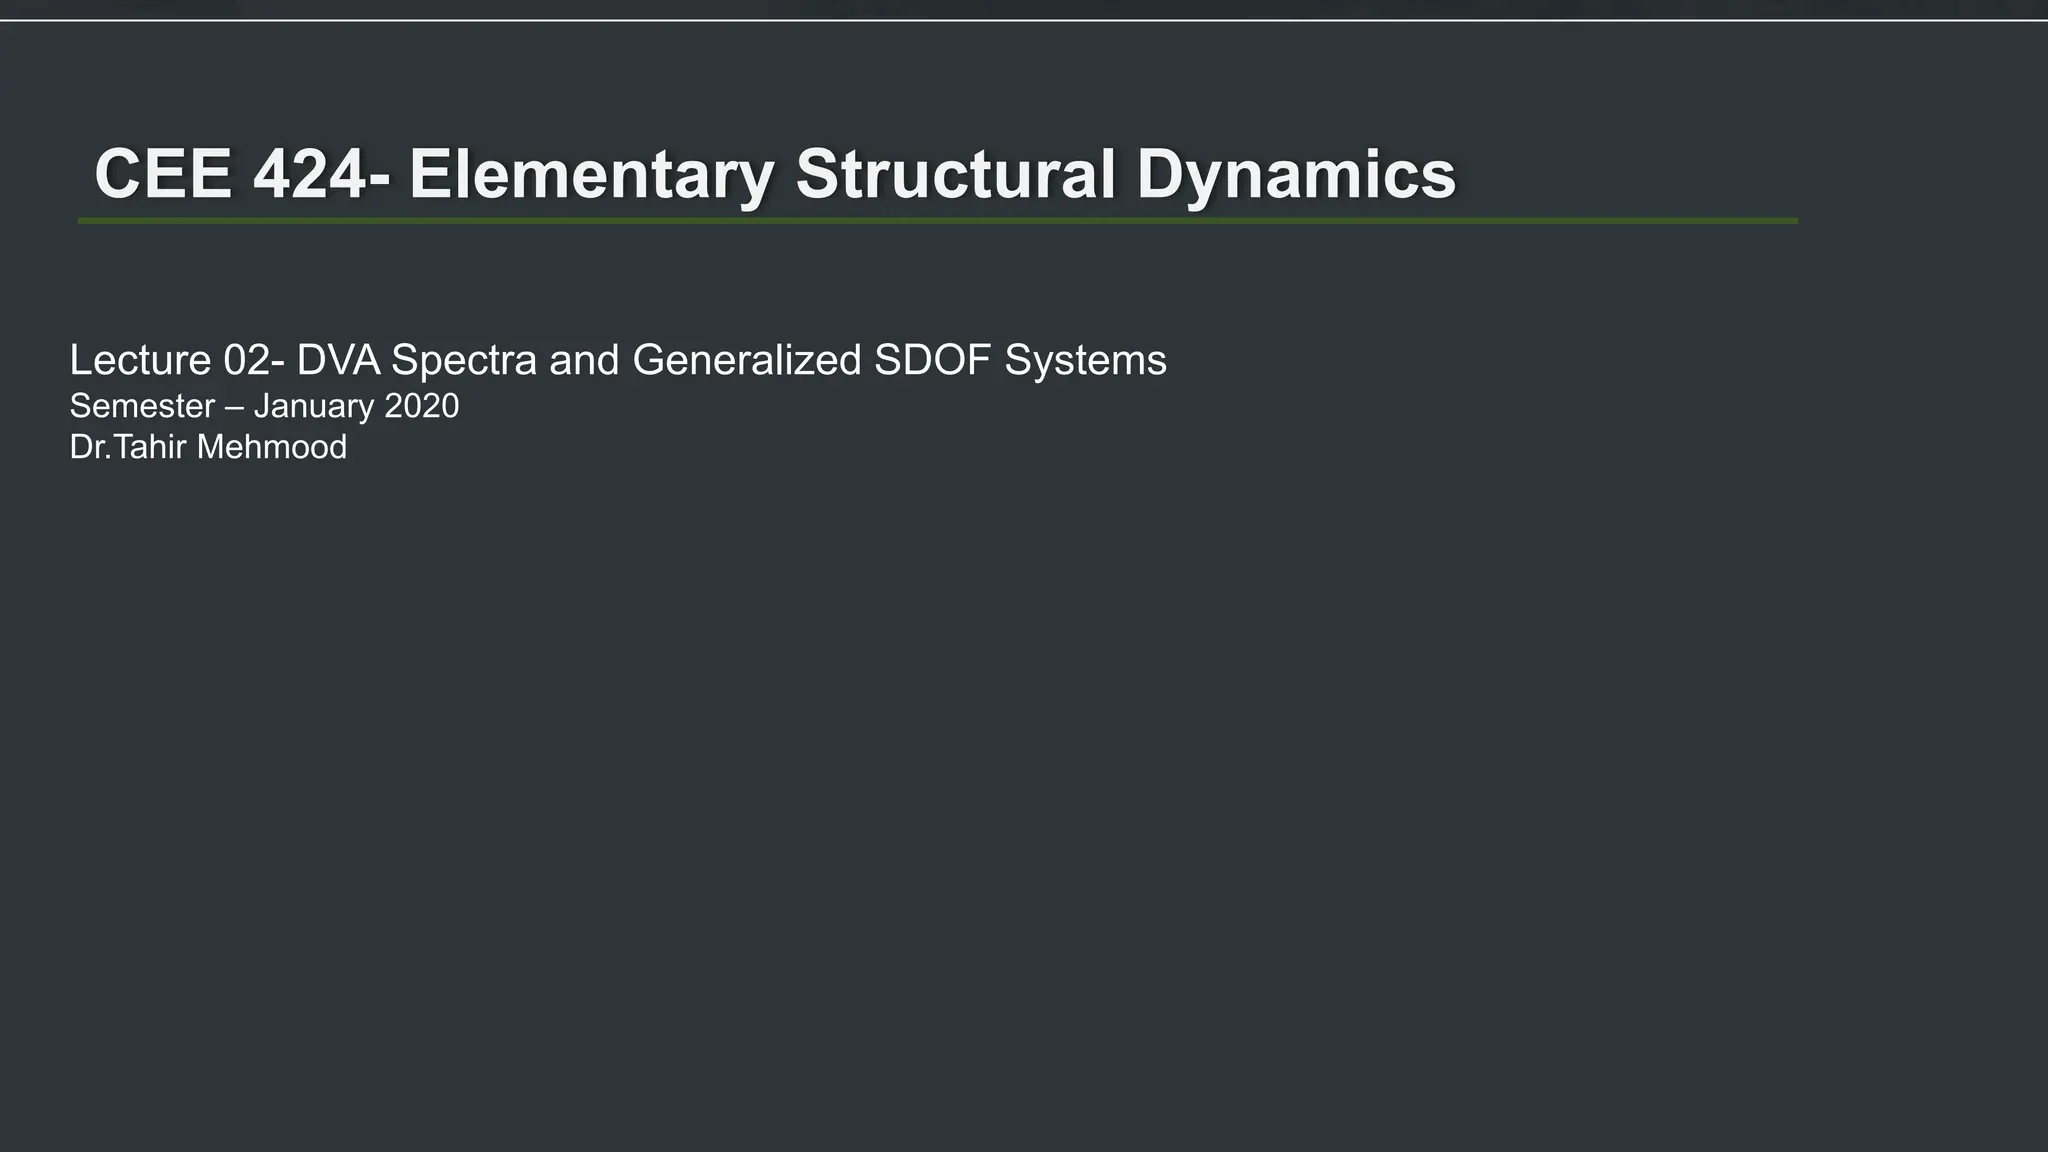The image size is (2048, 1152).
Task: Click the slide title CEE 424- Elementary Structural Dynamics
Action: [775, 175]
